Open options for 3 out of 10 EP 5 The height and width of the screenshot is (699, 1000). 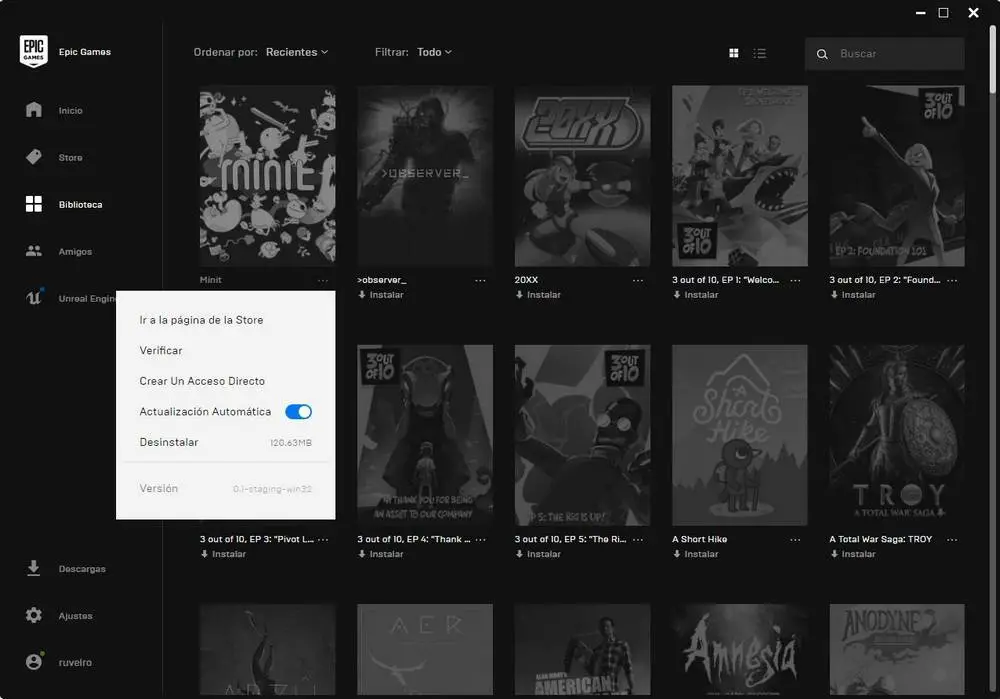(638, 540)
